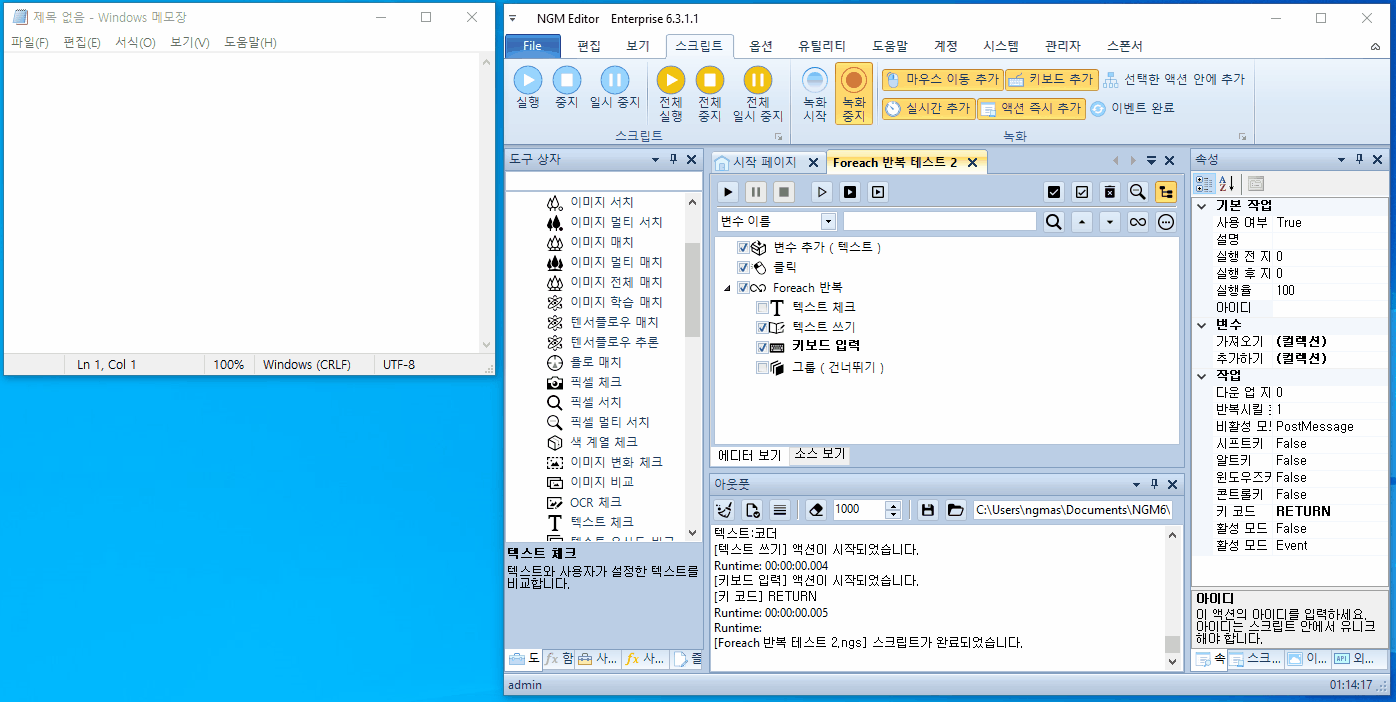Pause all scripts with 전체 일시 중지
Viewport: 1396px width, 702px height.
point(758,94)
